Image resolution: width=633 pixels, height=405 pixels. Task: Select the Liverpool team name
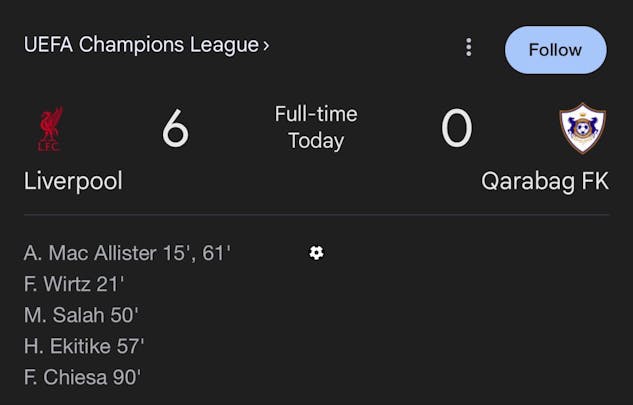(x=73, y=181)
